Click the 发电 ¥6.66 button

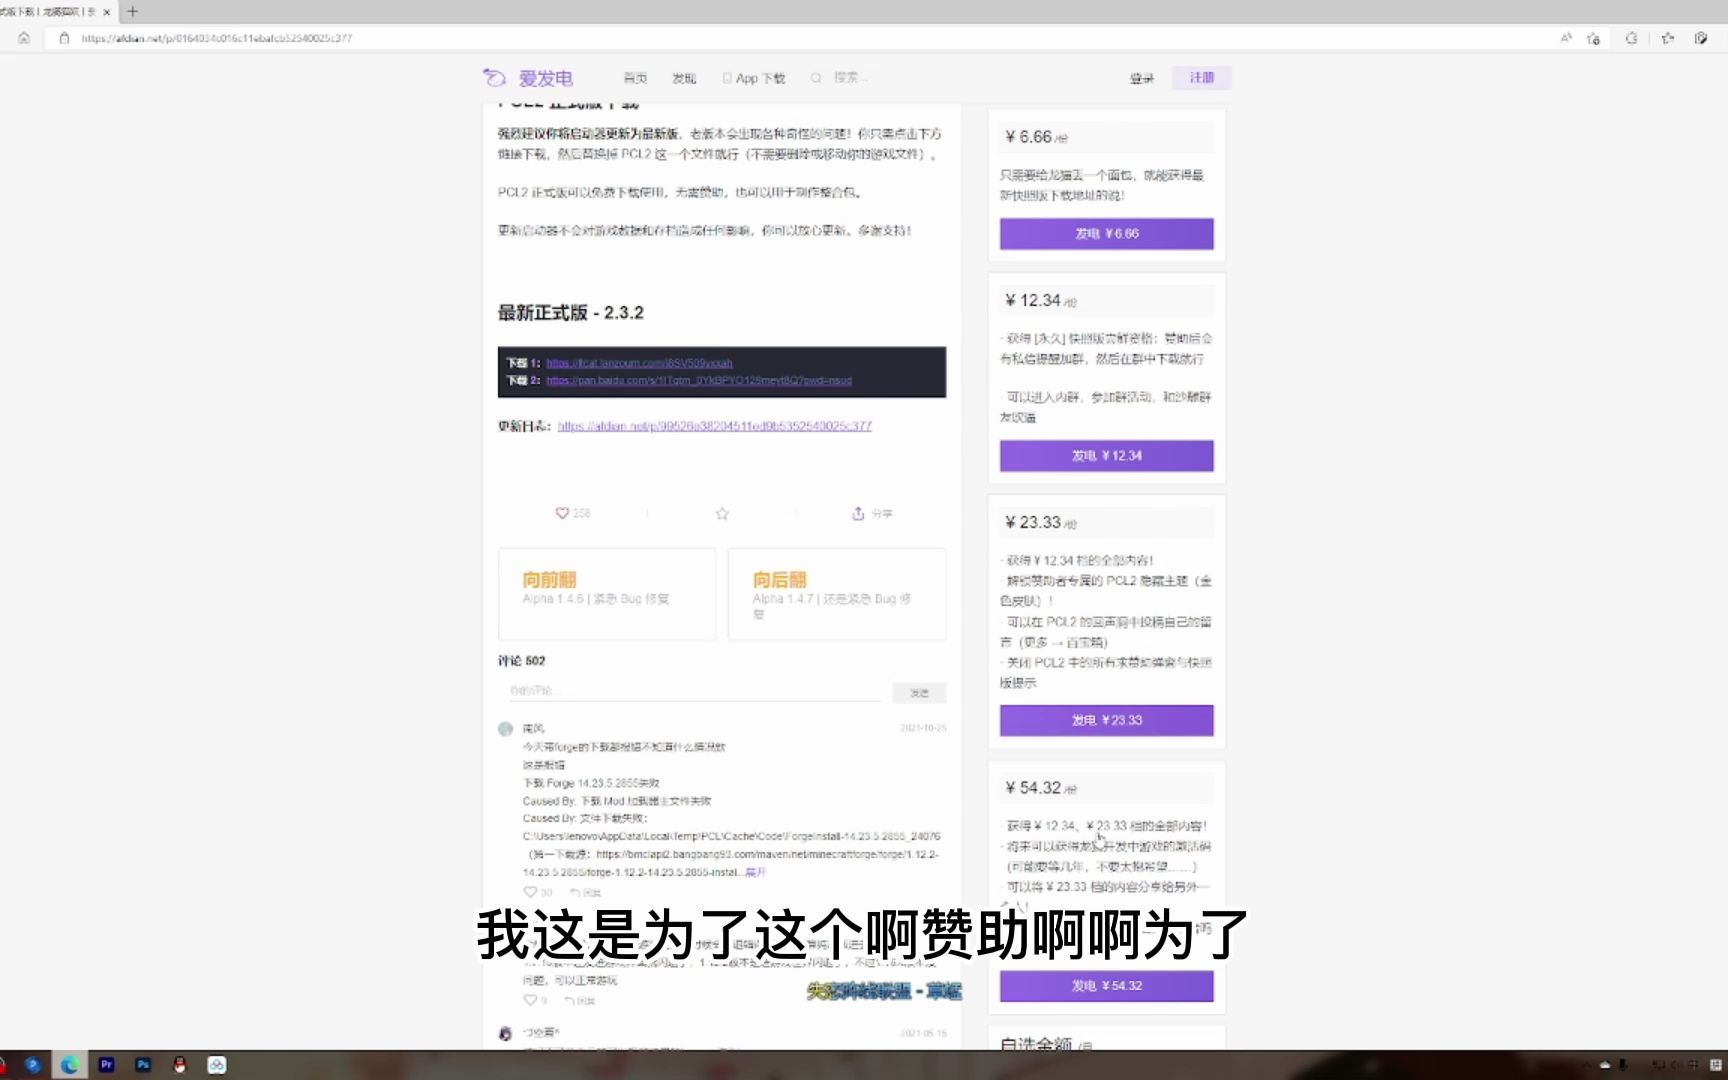1106,233
